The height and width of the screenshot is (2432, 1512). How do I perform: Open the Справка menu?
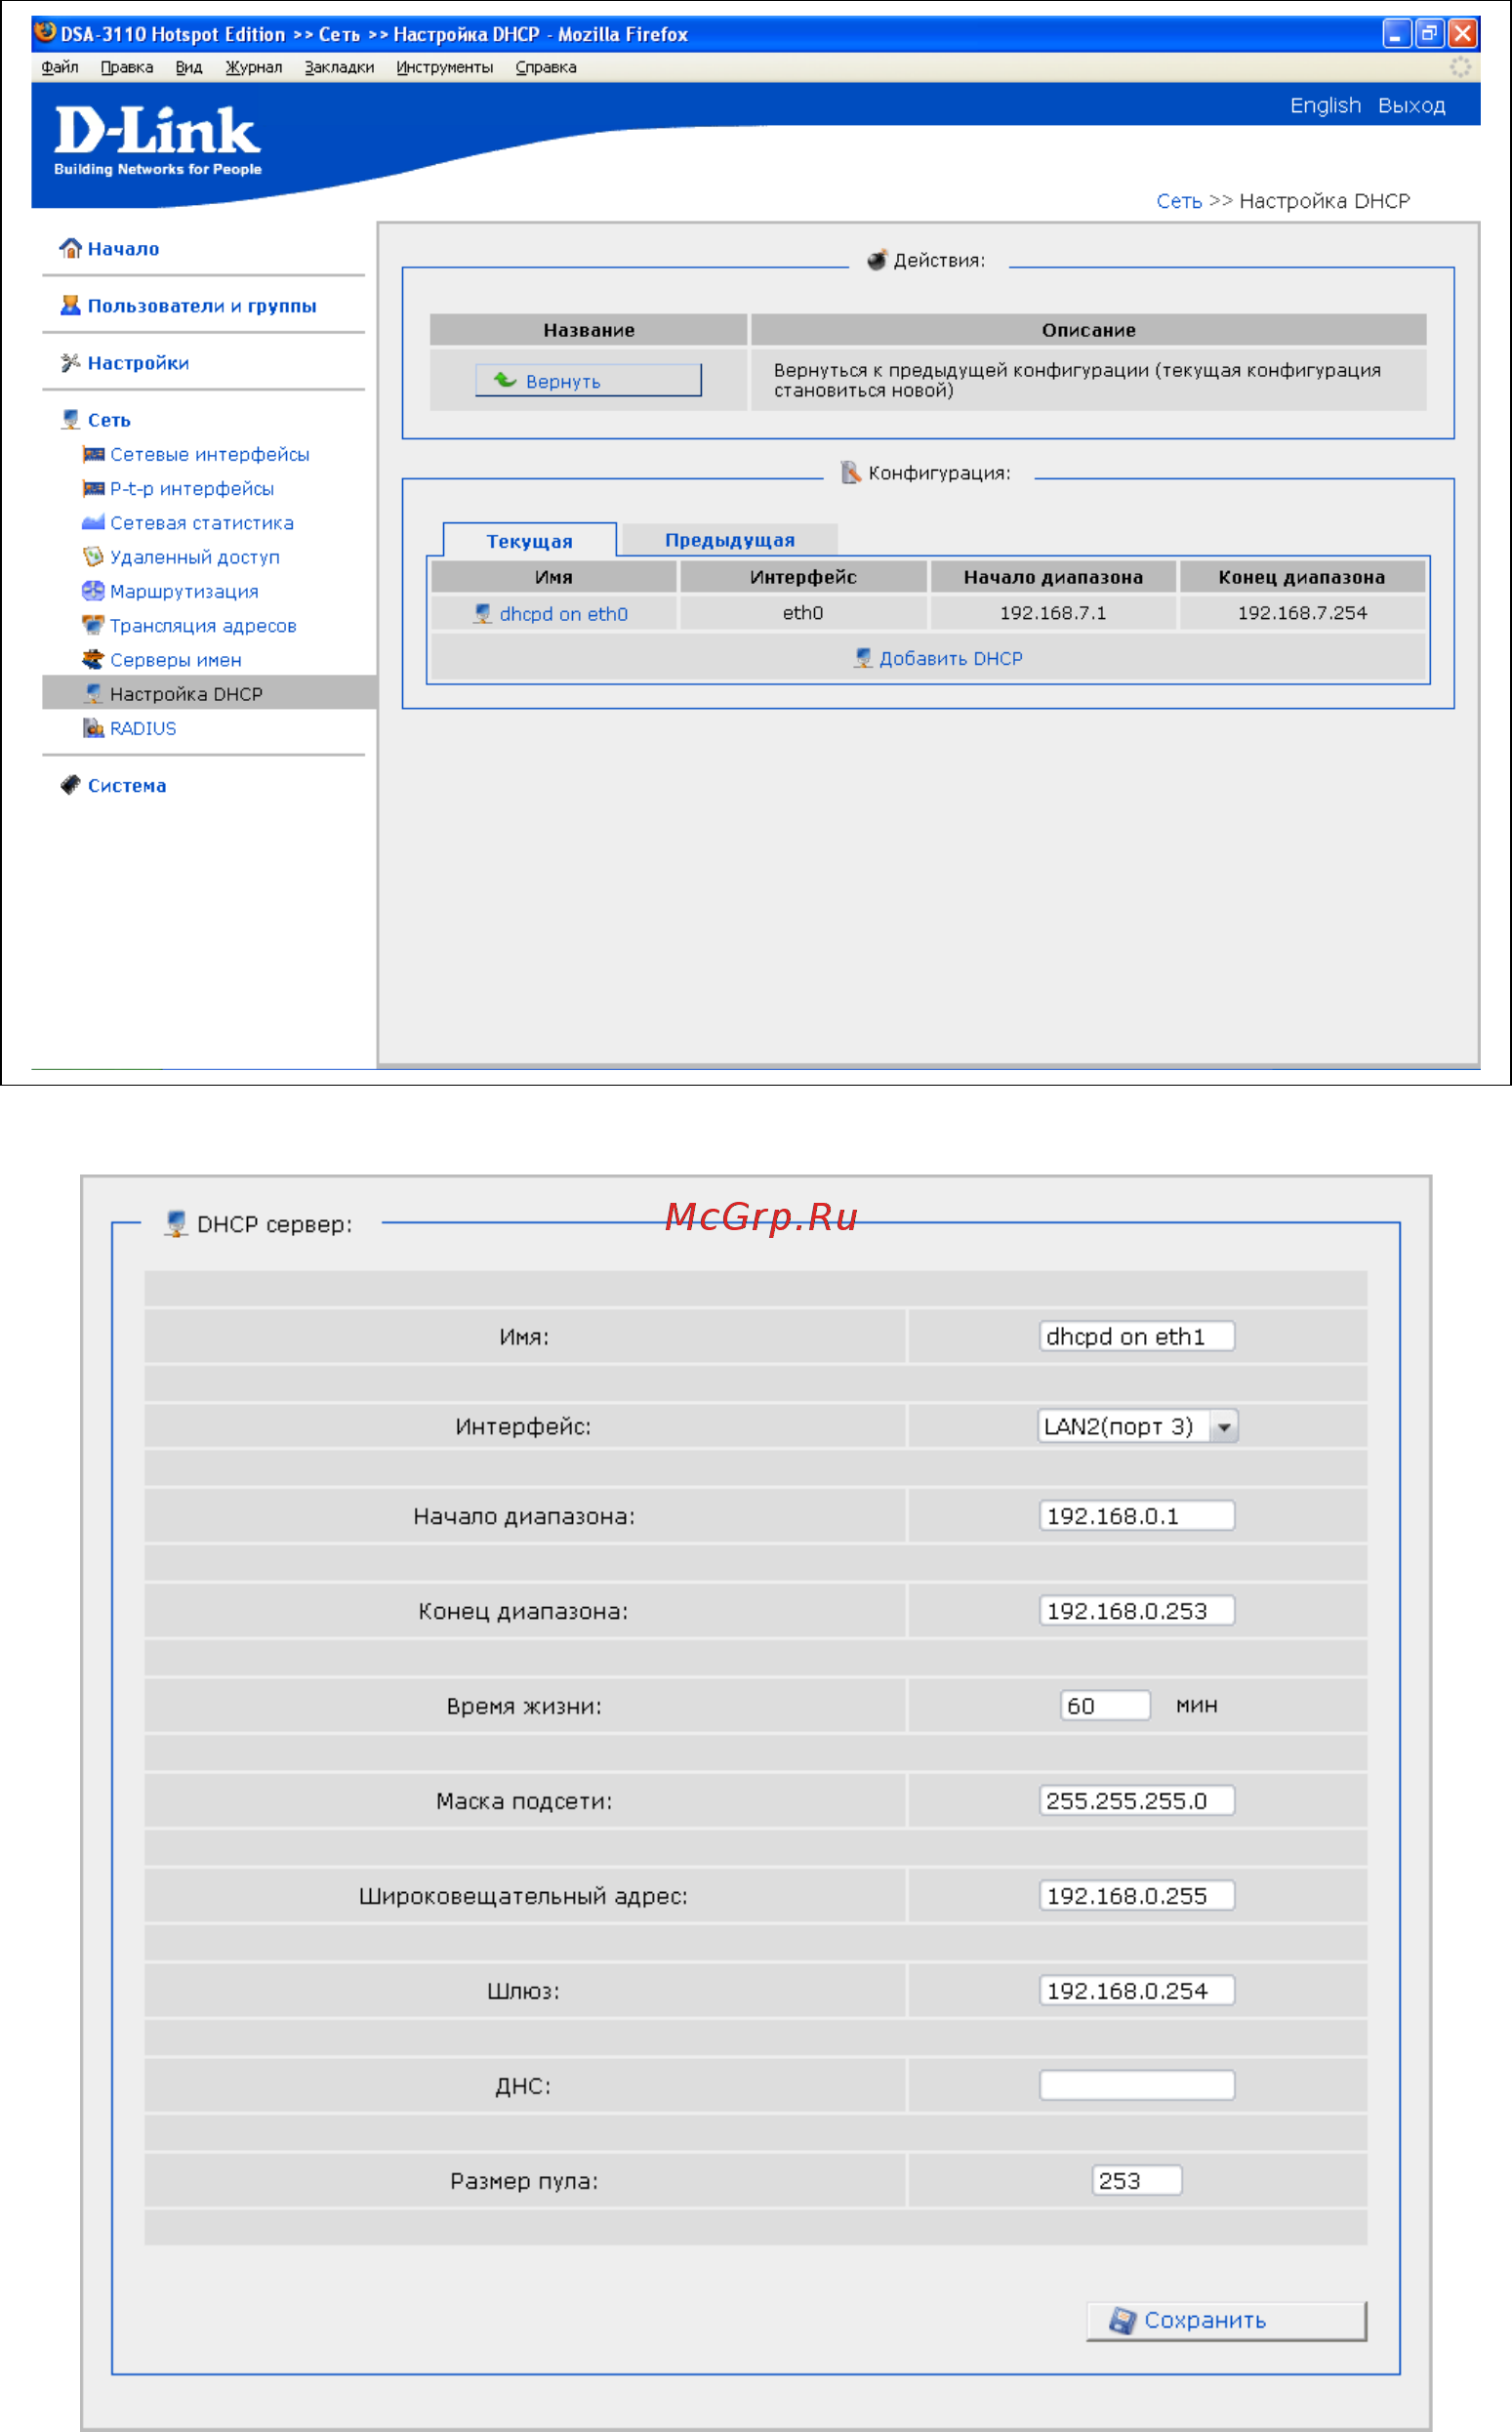tap(546, 67)
